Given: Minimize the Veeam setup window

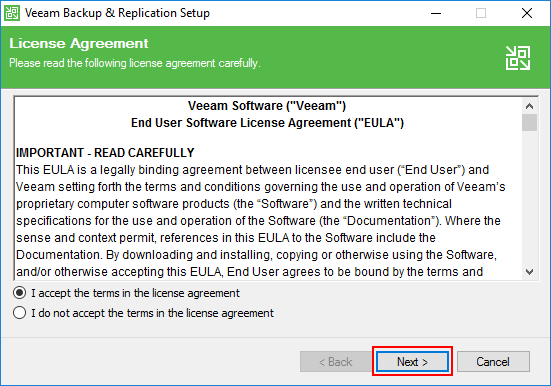Looking at the screenshot, I should click(436, 13).
